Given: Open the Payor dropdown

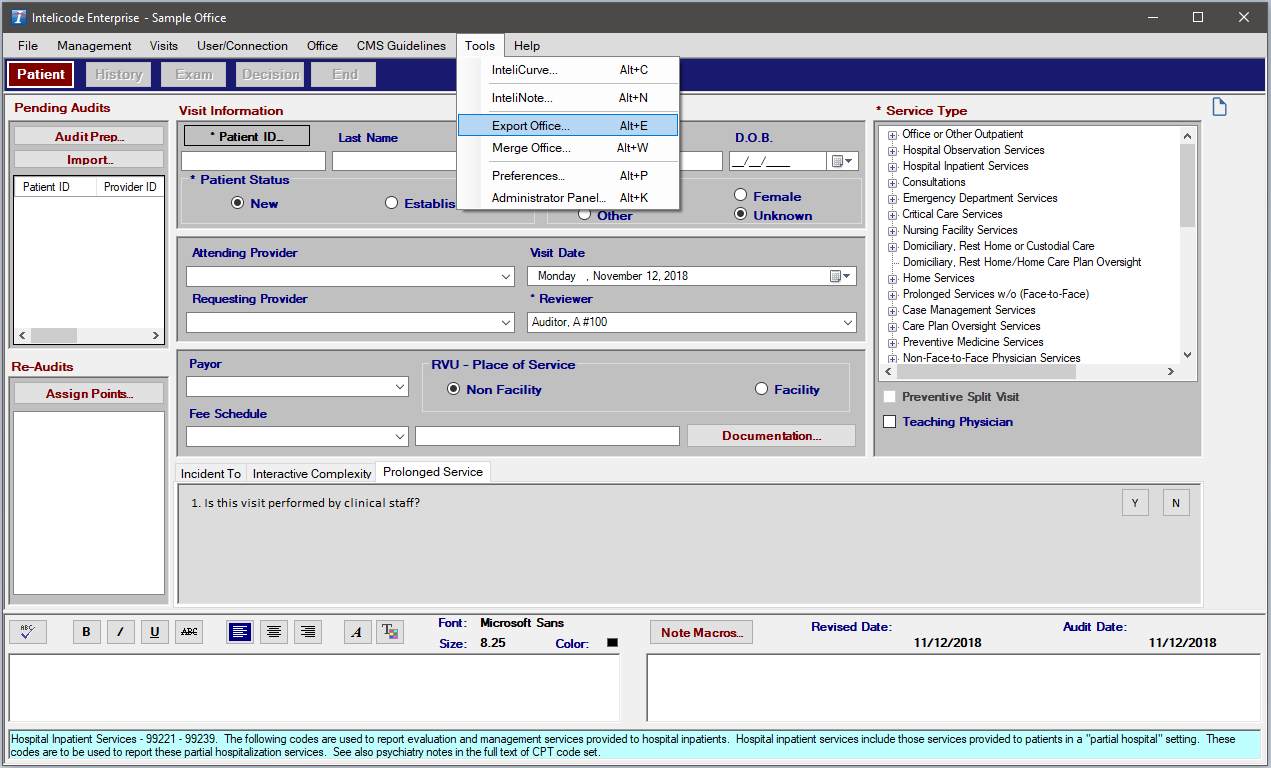Looking at the screenshot, I should pyautogui.click(x=400, y=387).
